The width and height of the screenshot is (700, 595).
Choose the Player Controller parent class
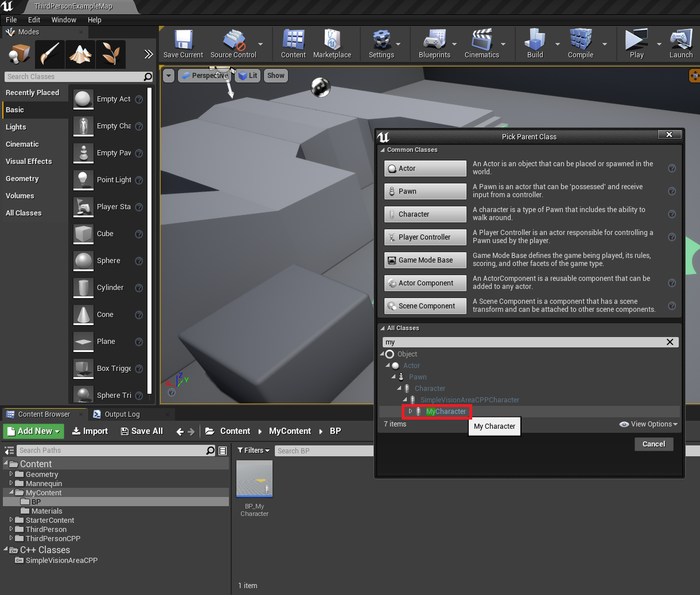[x=425, y=237]
